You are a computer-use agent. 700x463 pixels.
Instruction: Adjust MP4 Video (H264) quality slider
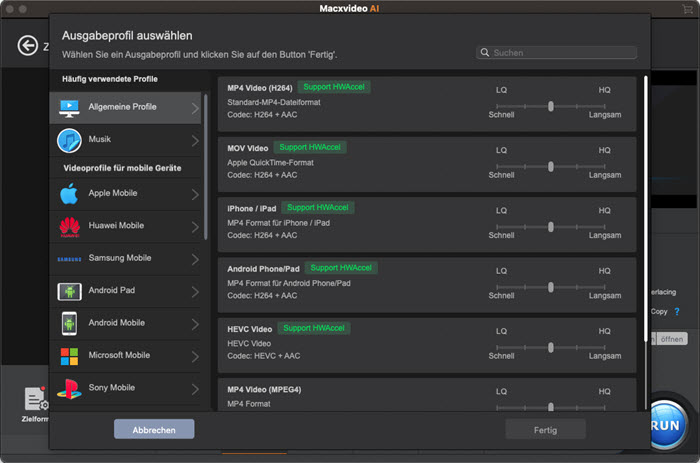550,106
